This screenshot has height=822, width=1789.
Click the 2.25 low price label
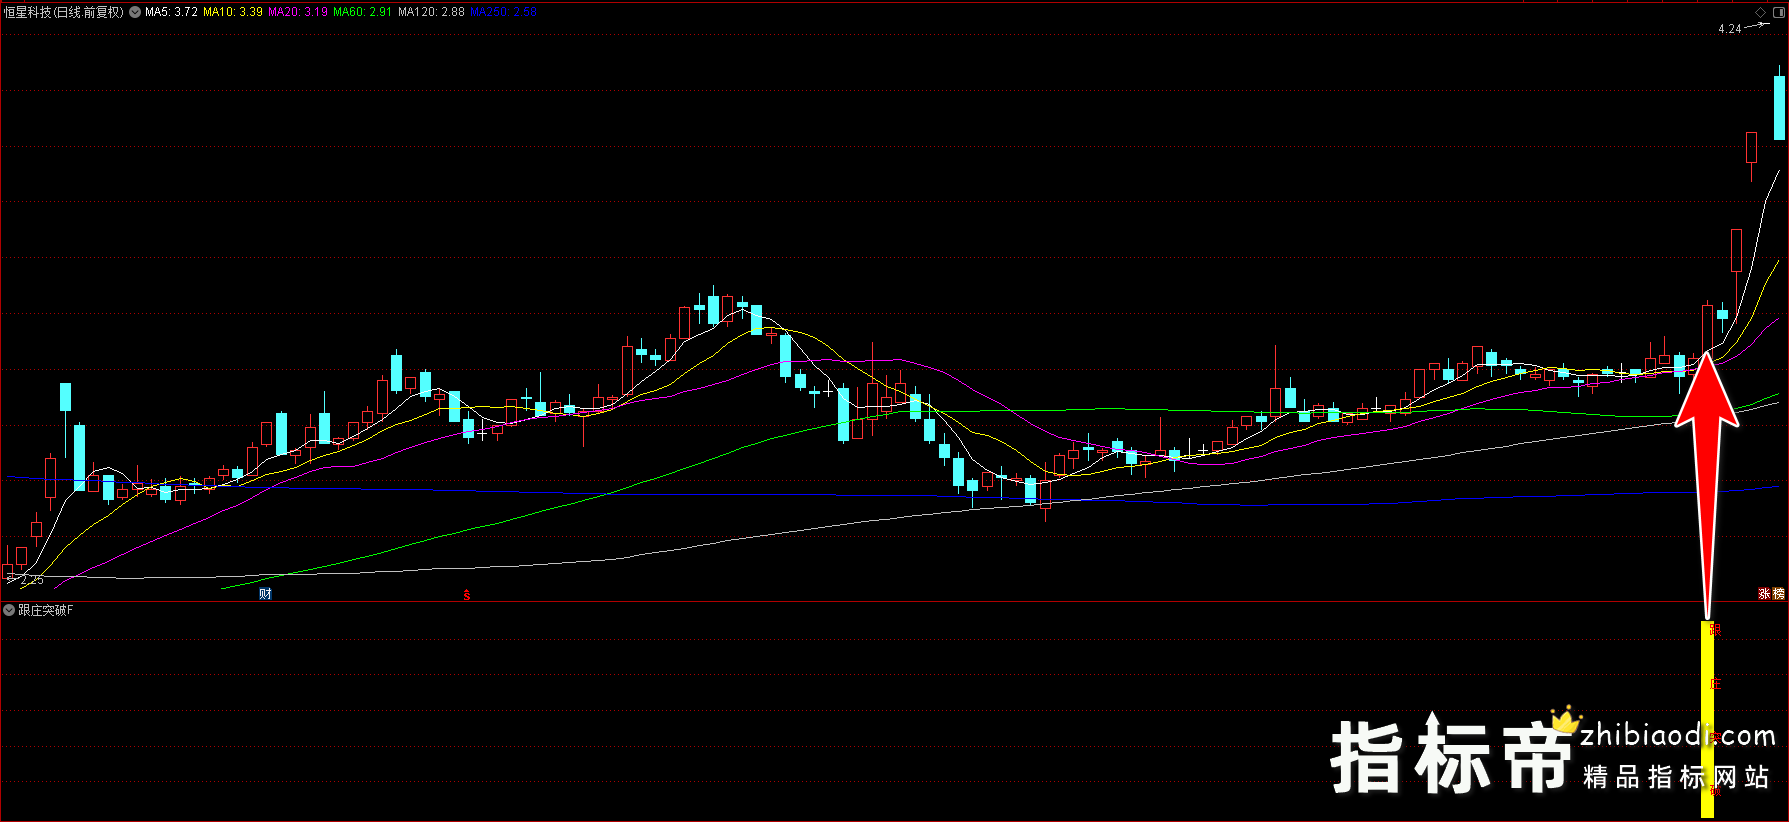[32, 580]
